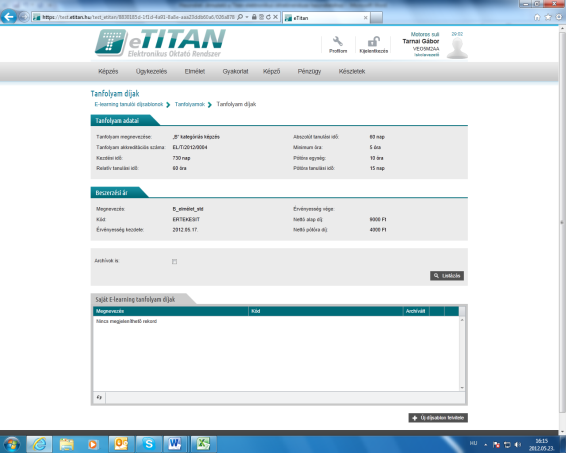Screen dimensions: 566x453
Task: Toggle the Archívok is checkbox
Action: 174,261
